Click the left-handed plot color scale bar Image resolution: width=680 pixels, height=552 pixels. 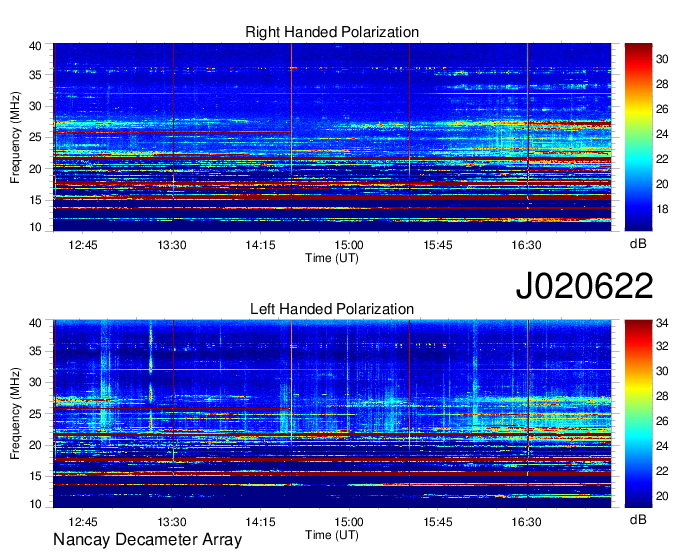[638, 414]
